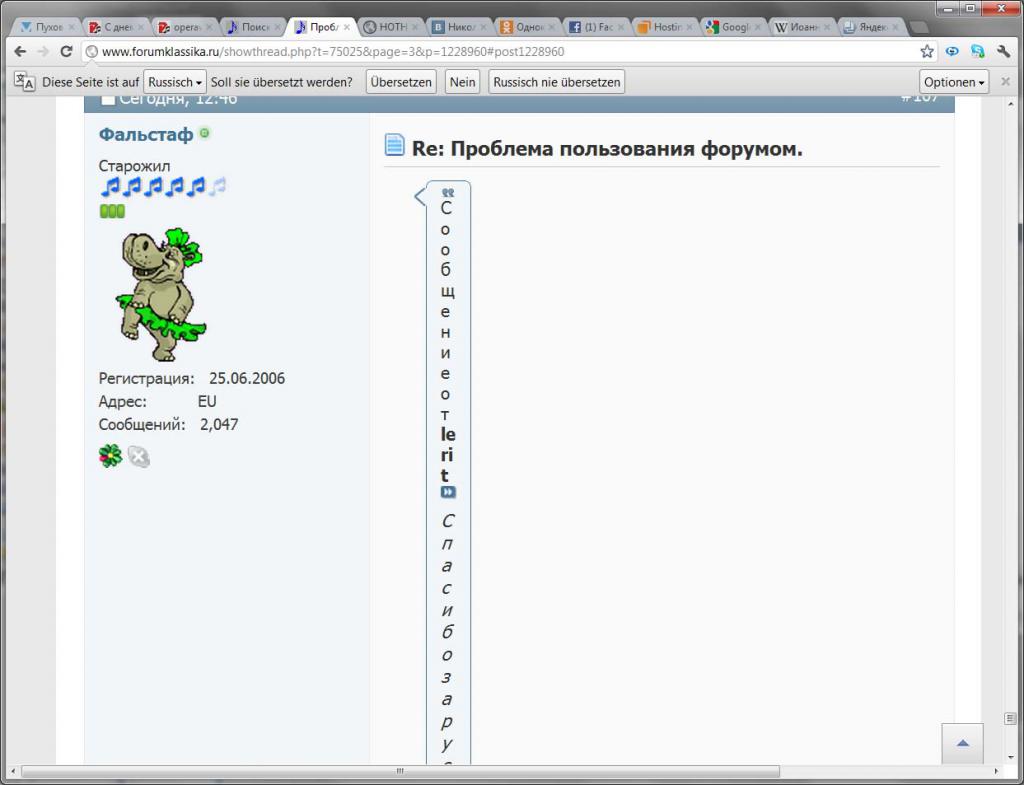Click the Skype extension icon in the toolbar
Image resolution: width=1024 pixels, height=785 pixels.
coord(977,51)
